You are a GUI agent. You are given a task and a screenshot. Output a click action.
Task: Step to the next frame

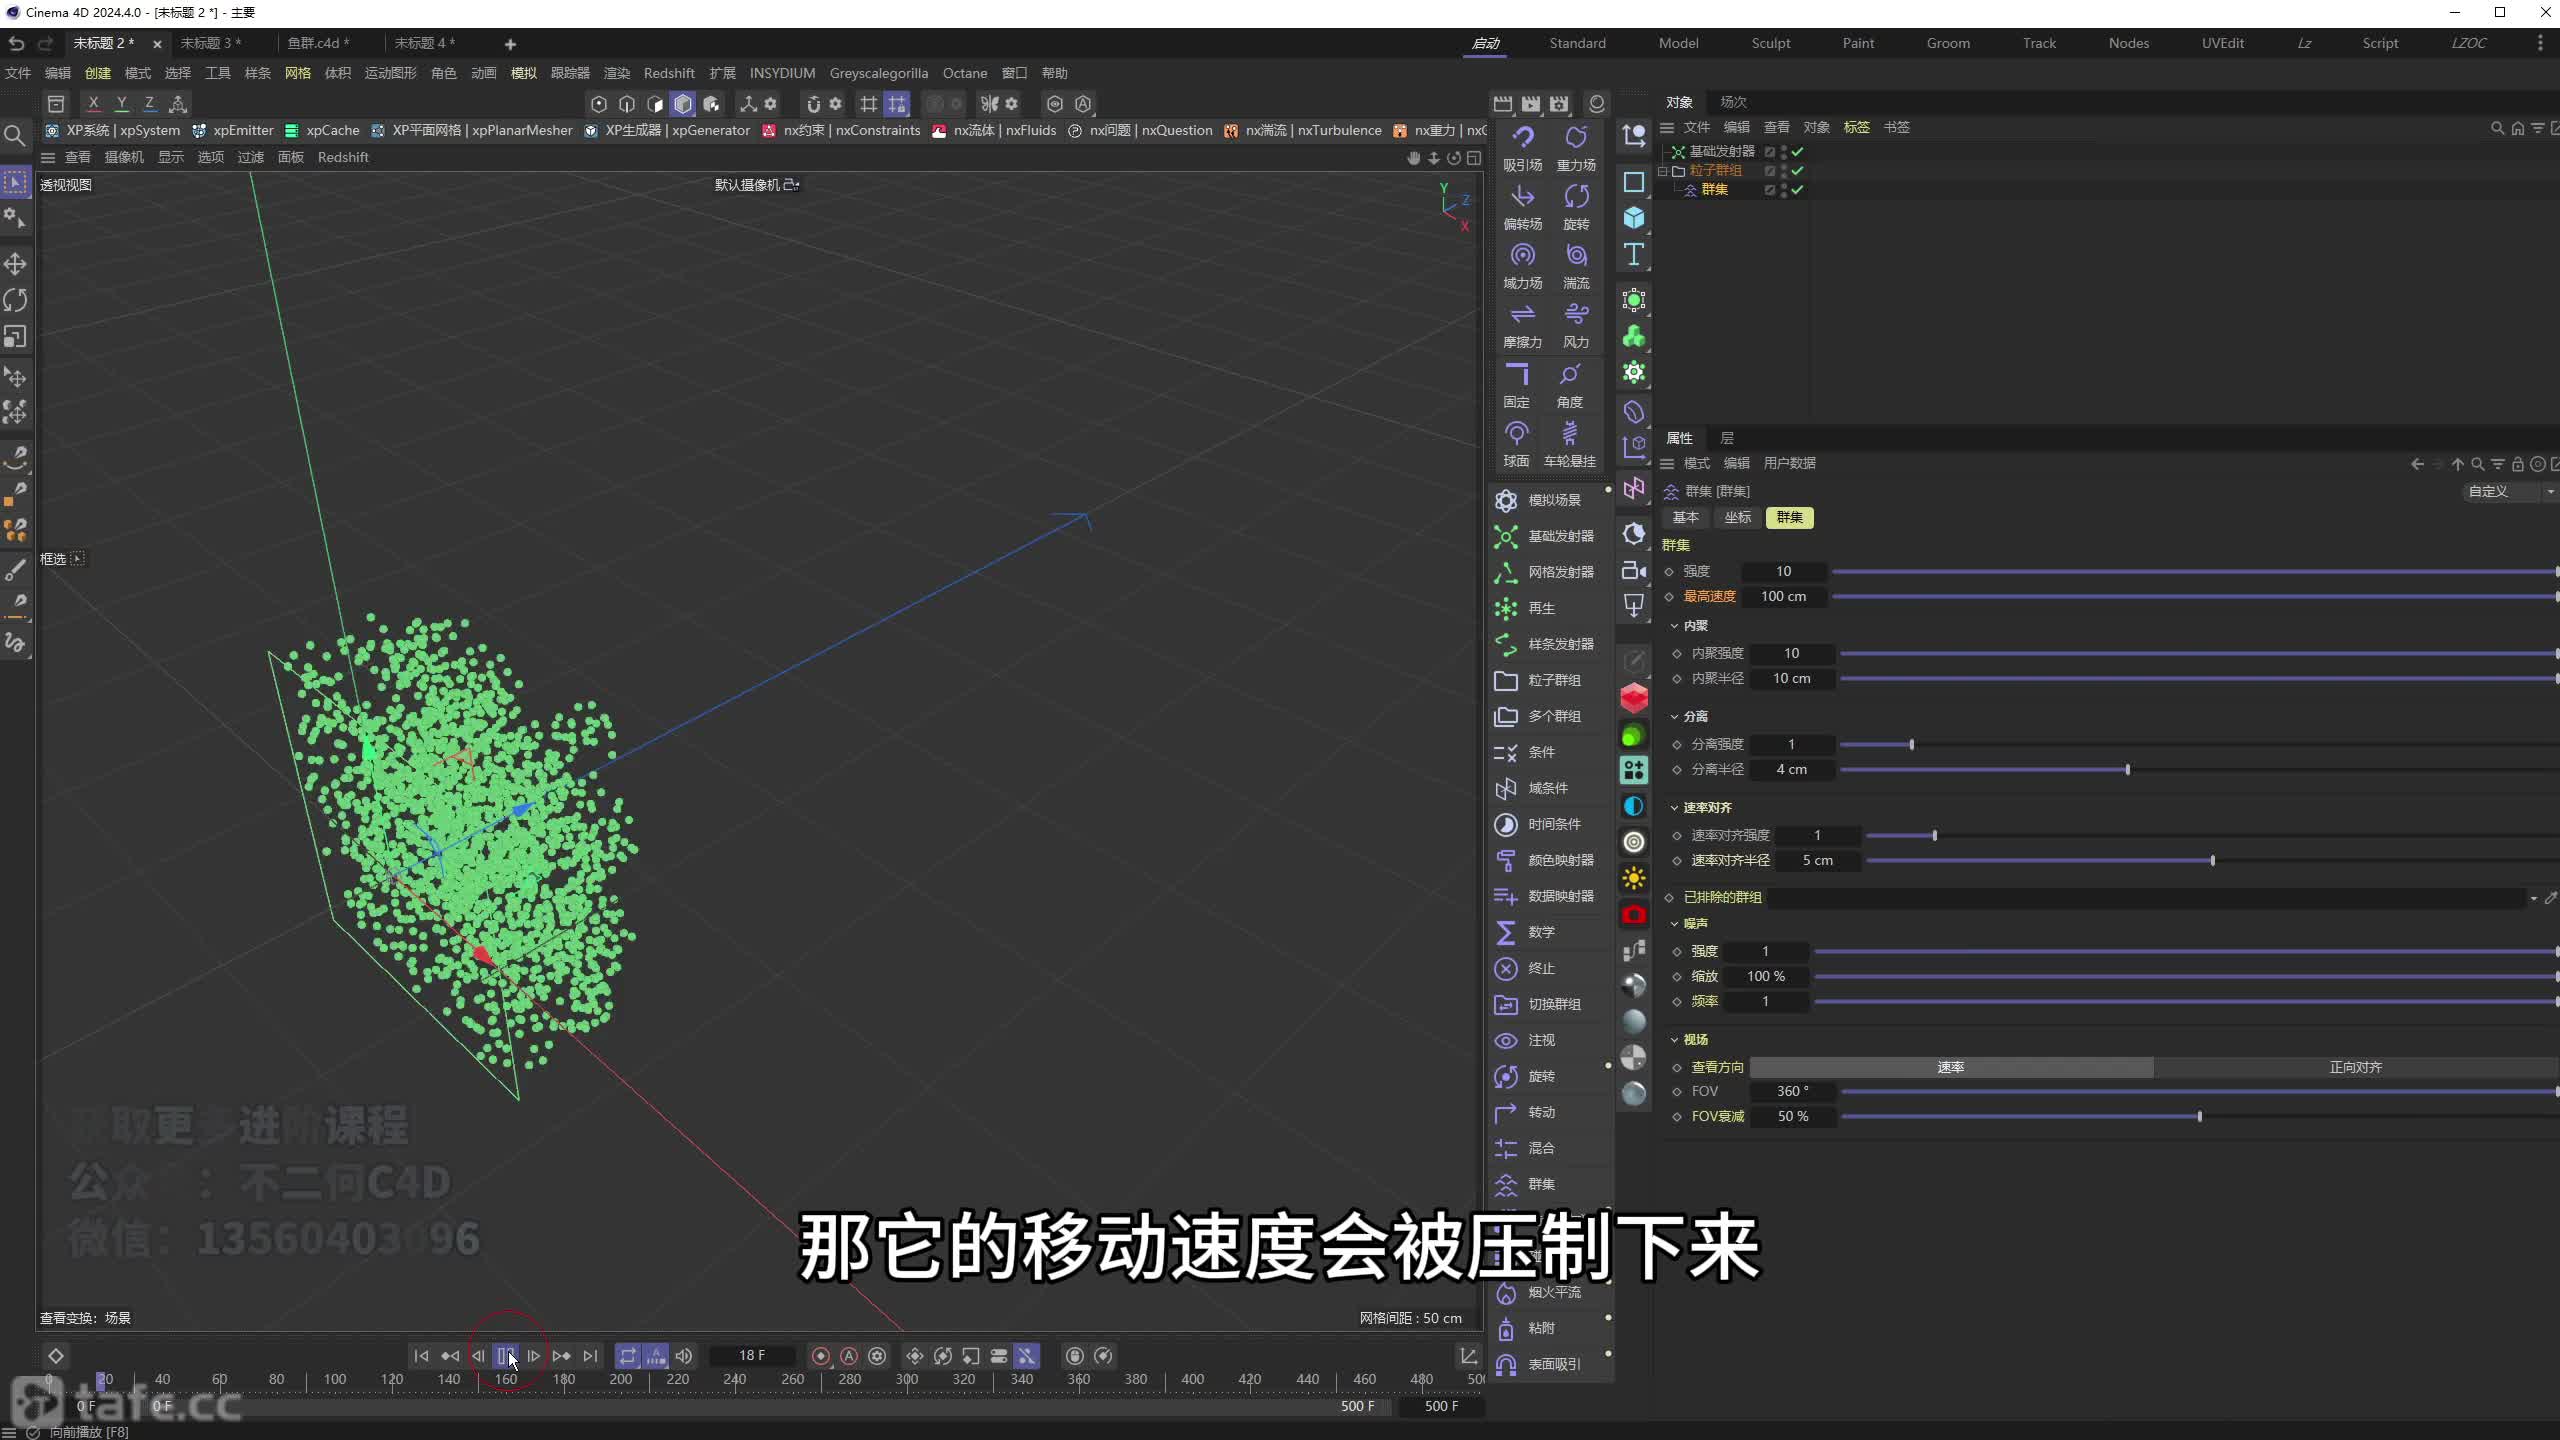click(534, 1356)
